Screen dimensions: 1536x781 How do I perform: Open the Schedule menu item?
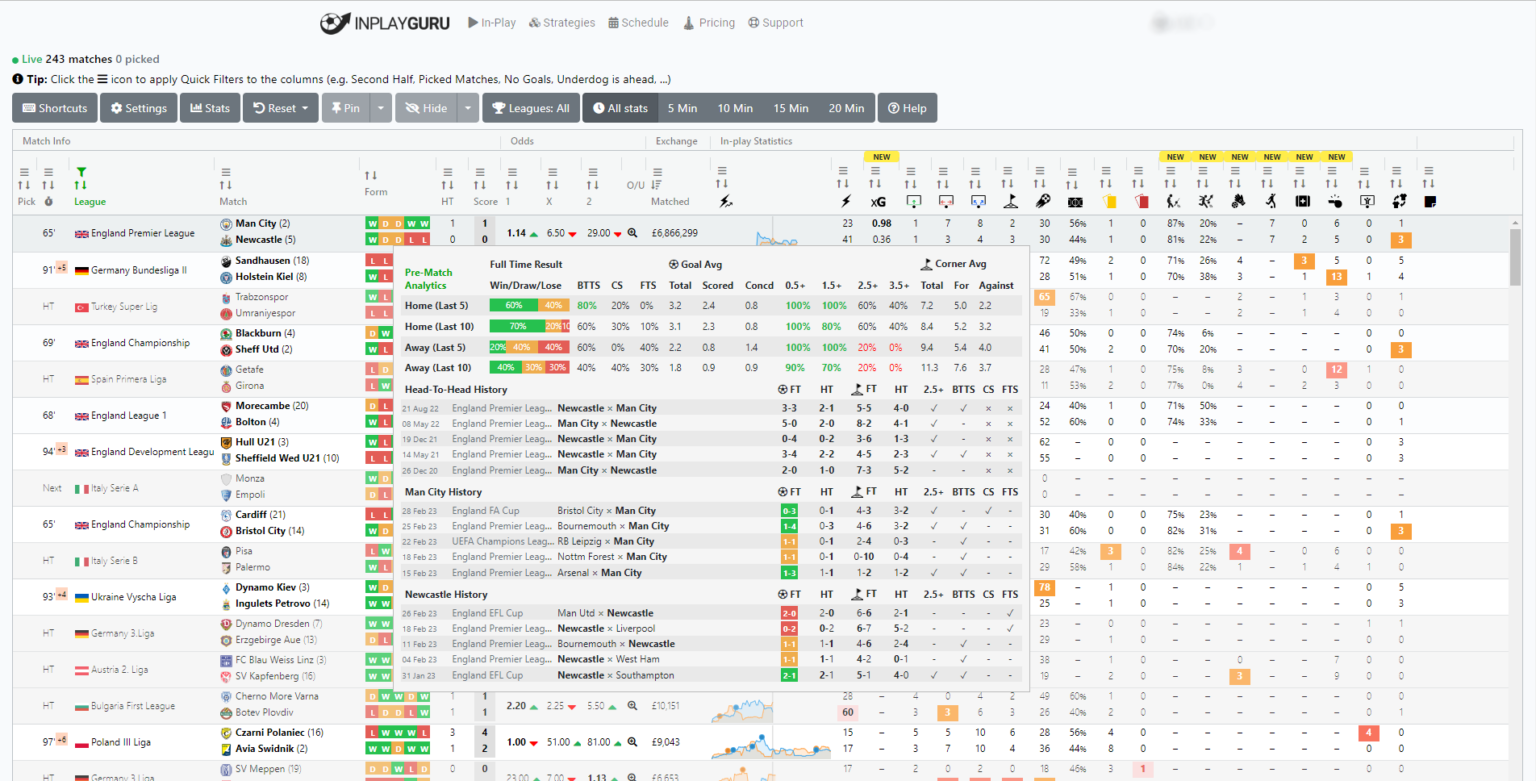pyautogui.click(x=638, y=22)
